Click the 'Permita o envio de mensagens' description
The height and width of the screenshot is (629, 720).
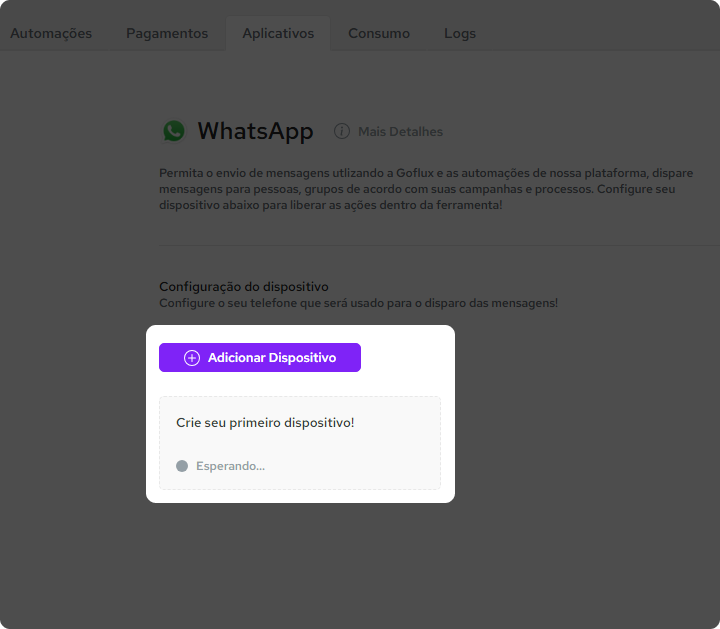pos(426,189)
